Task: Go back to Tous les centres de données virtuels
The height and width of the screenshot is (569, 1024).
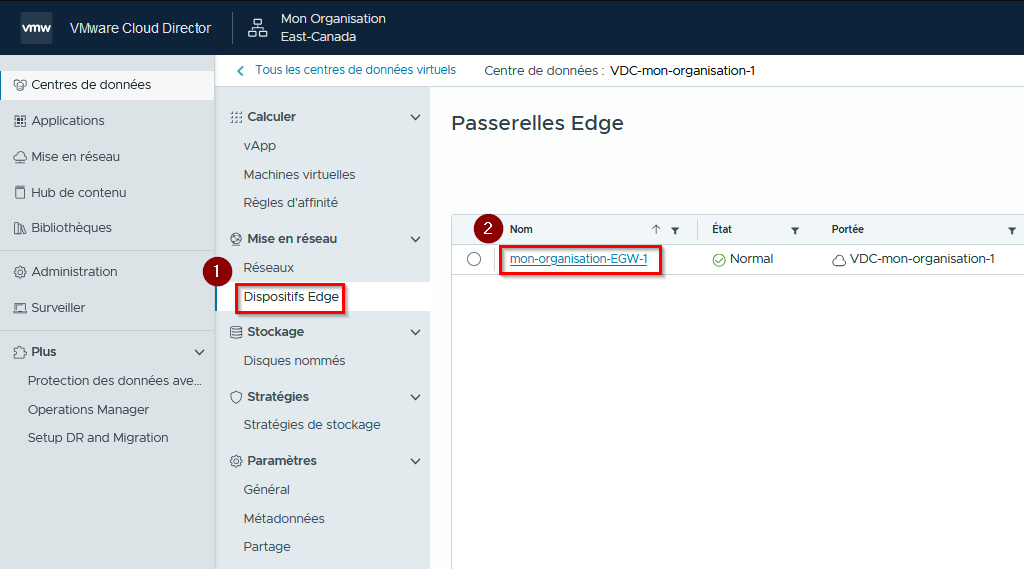Action: point(355,70)
